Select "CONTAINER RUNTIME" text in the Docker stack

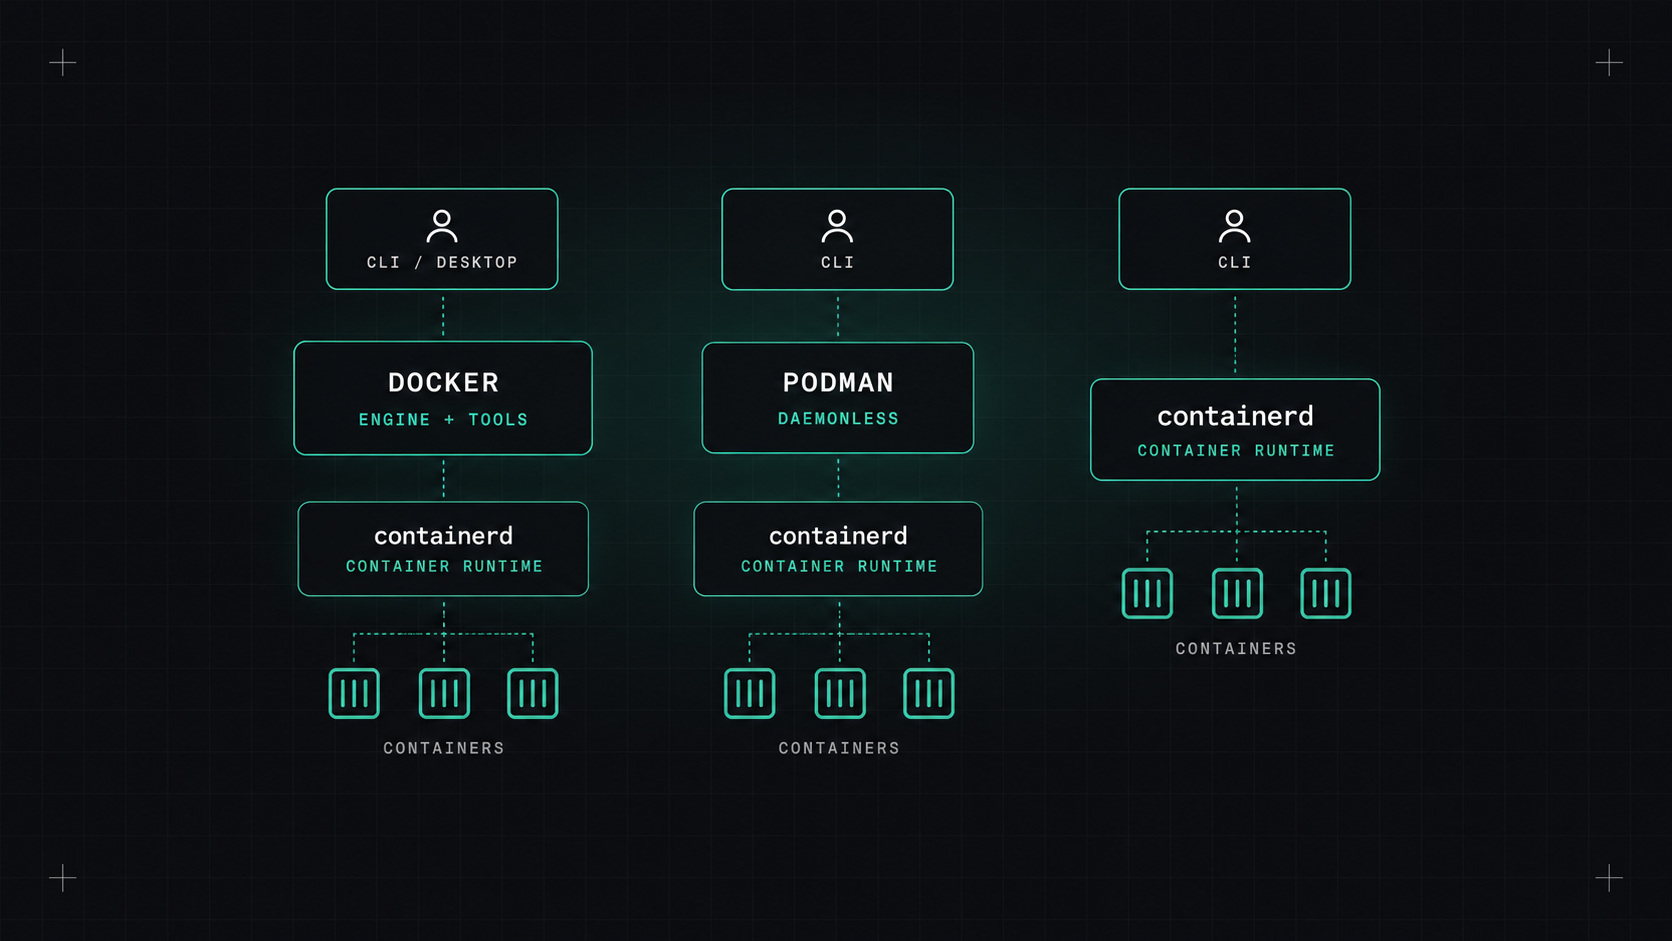(444, 566)
